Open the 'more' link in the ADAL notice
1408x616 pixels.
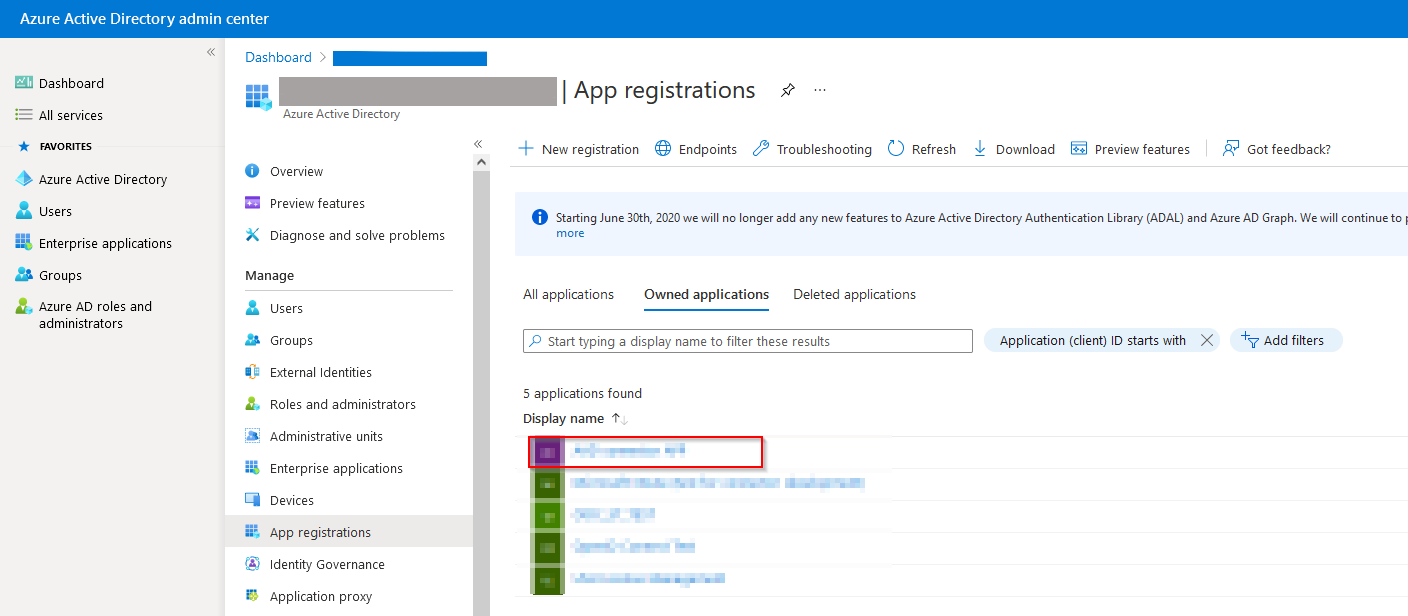(570, 232)
